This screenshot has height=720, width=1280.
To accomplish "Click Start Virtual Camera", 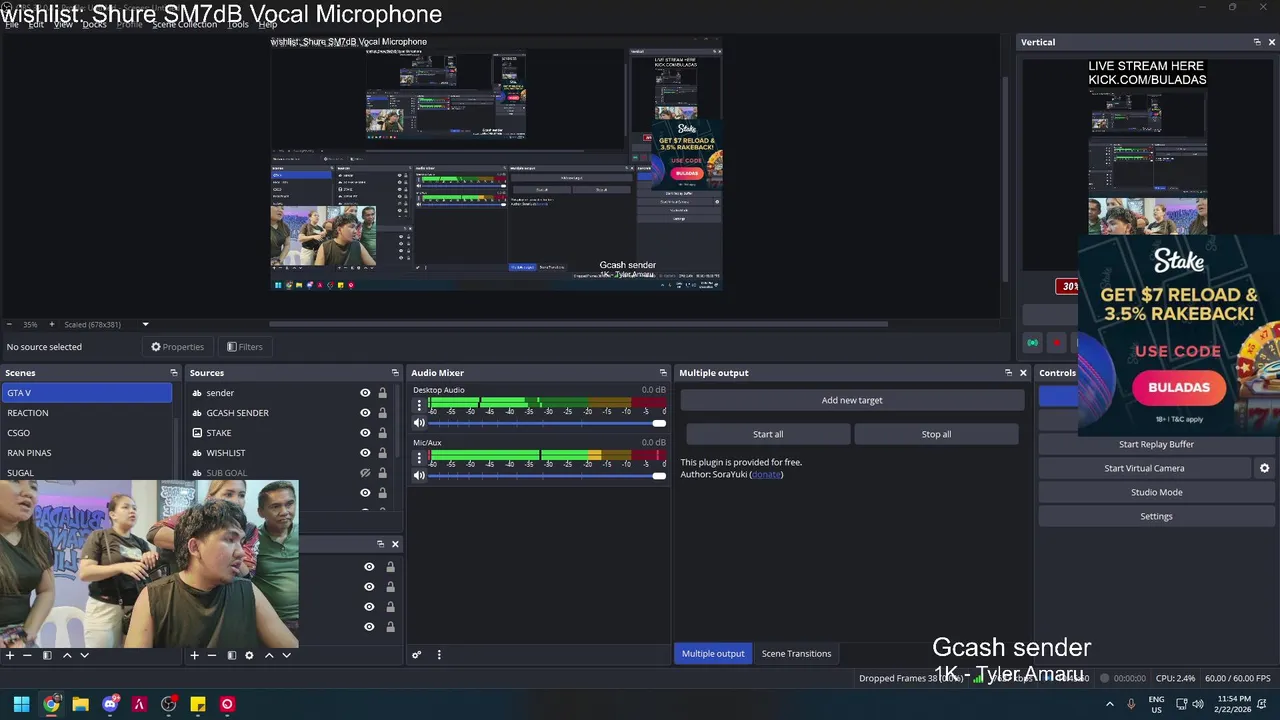I will 1144,468.
